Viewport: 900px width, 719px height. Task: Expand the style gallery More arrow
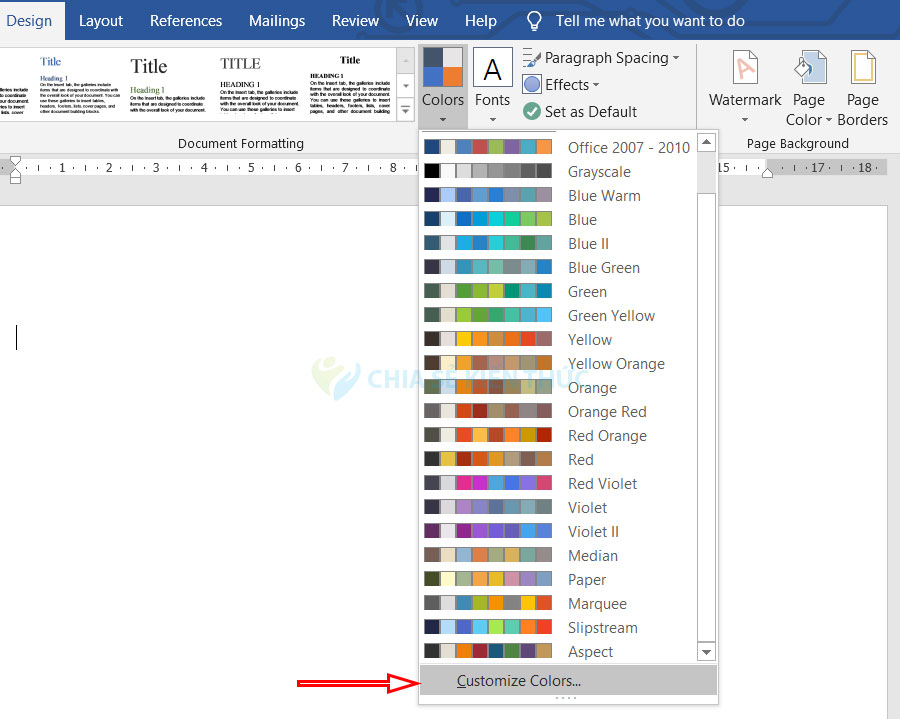point(405,110)
